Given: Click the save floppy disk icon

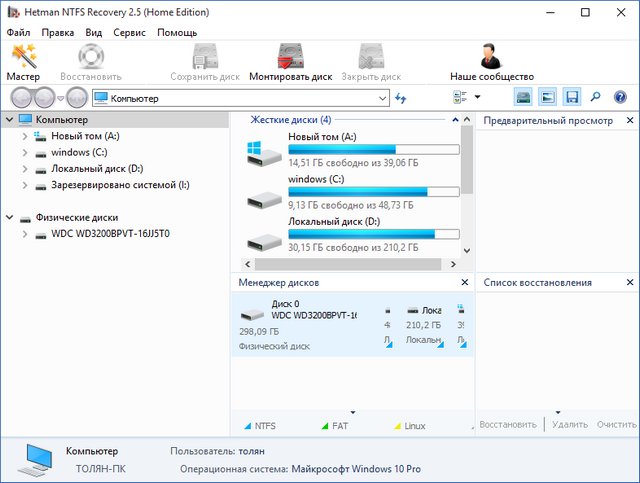Looking at the screenshot, I should [x=572, y=98].
